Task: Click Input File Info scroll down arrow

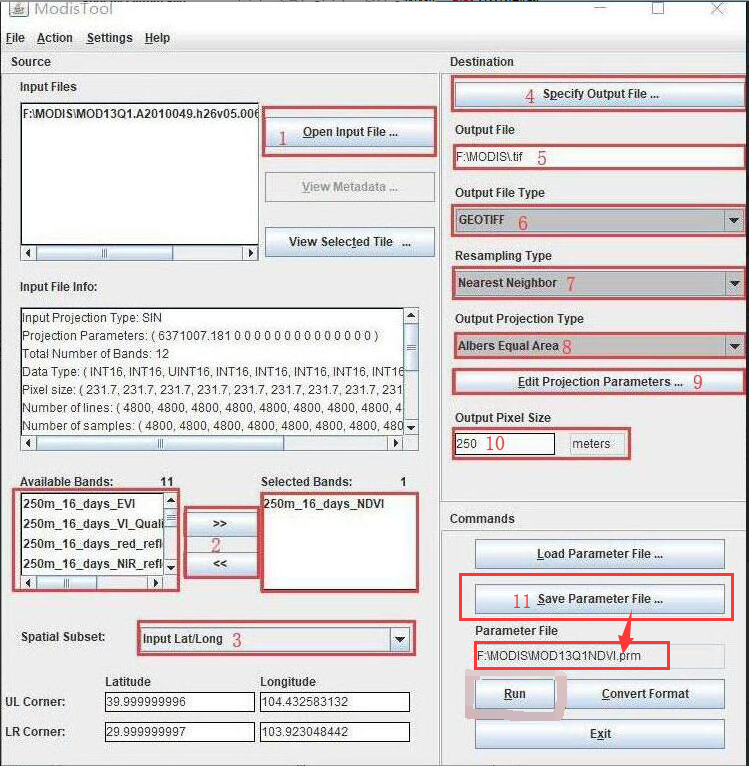Action: click(x=411, y=427)
